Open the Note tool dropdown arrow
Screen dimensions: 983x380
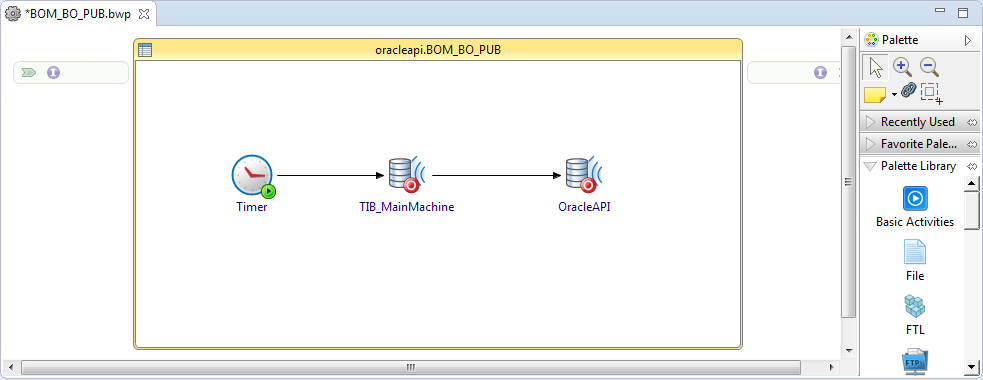894,95
